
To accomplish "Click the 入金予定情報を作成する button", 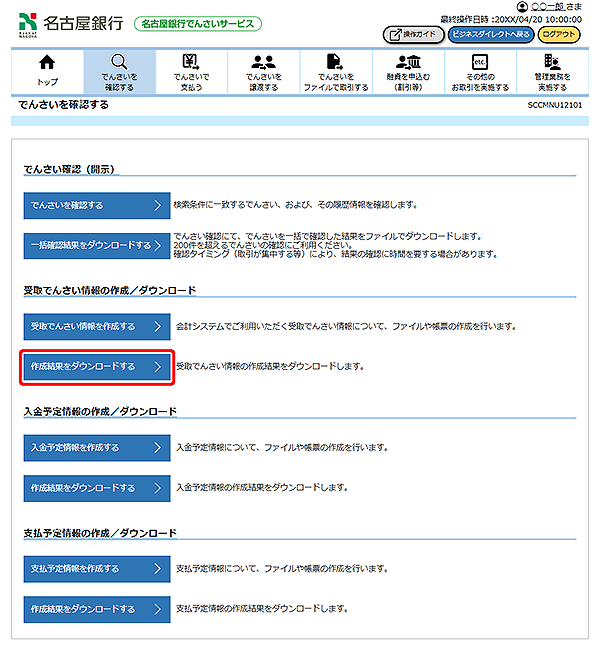I will 97,447.
